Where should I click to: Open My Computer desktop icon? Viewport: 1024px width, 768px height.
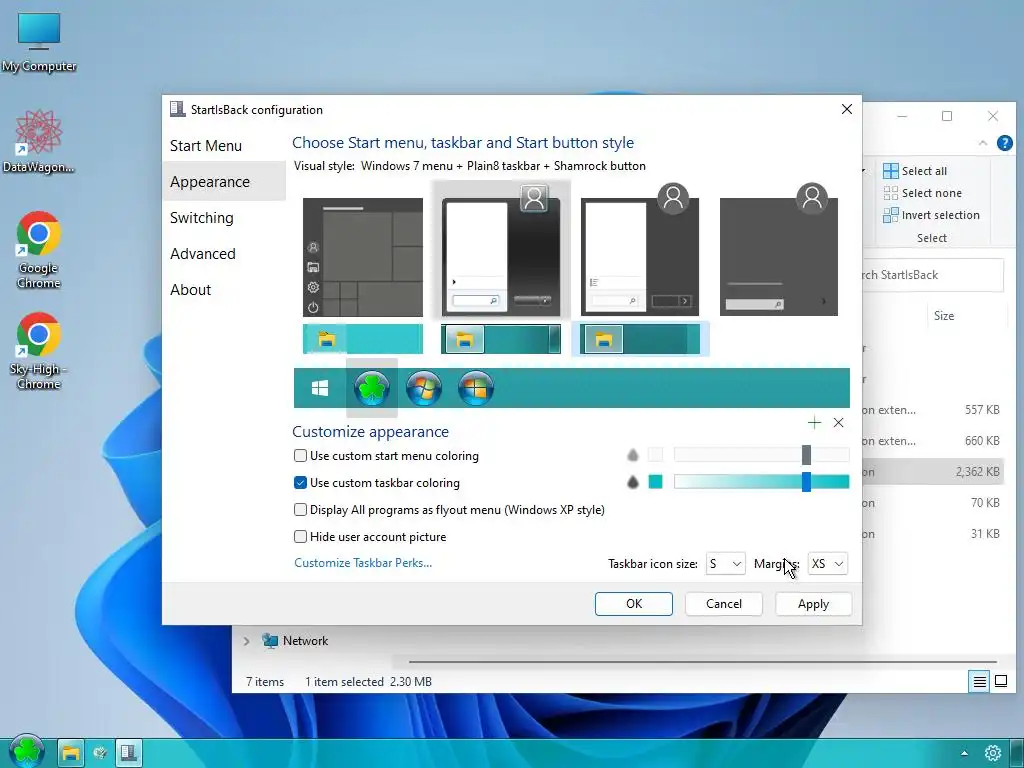tap(39, 42)
